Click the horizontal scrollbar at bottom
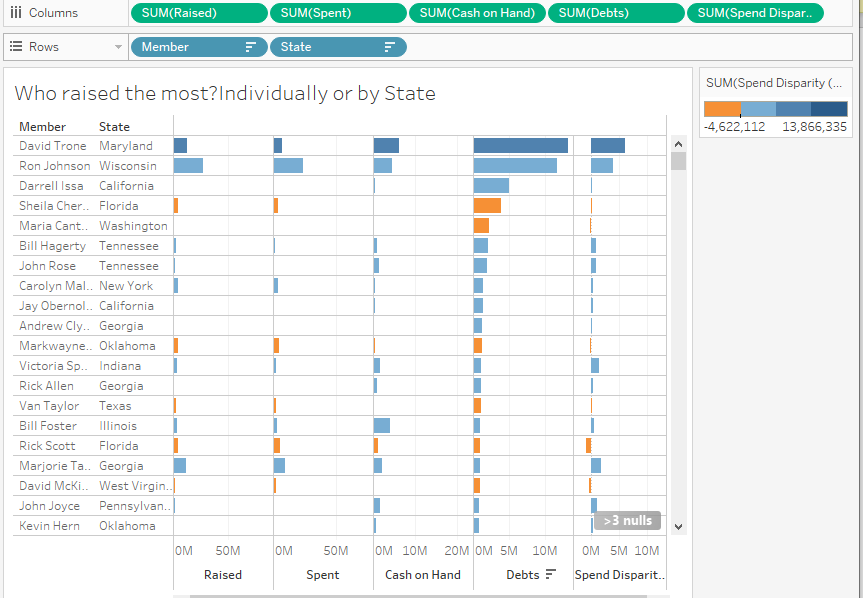Viewport: 863px width, 598px height. pos(420,595)
